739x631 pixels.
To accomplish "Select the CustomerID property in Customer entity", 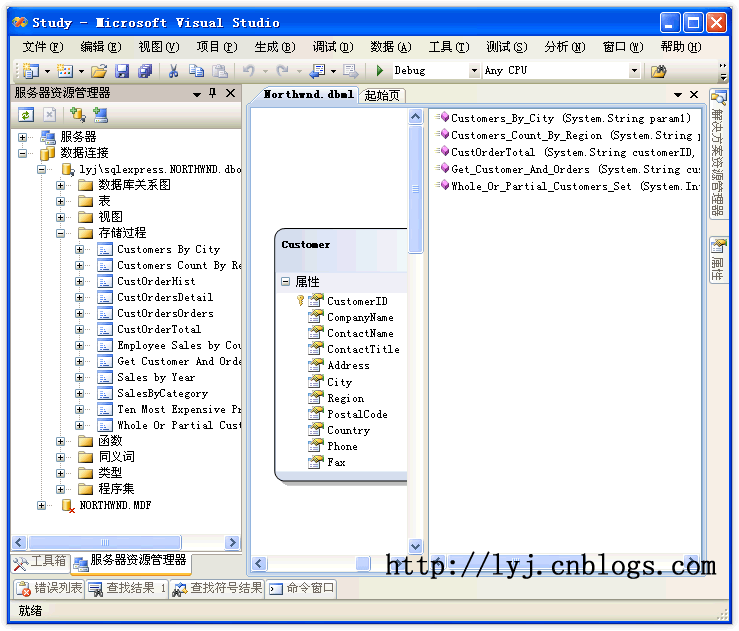I will point(357,301).
